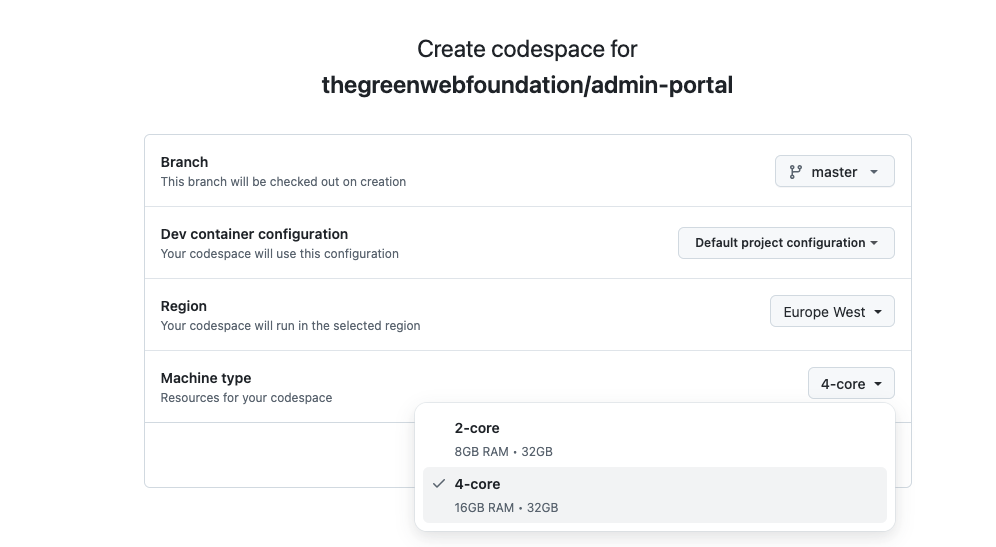The image size is (996, 547).
Task: Click the Branch section heading
Action: pos(184,162)
